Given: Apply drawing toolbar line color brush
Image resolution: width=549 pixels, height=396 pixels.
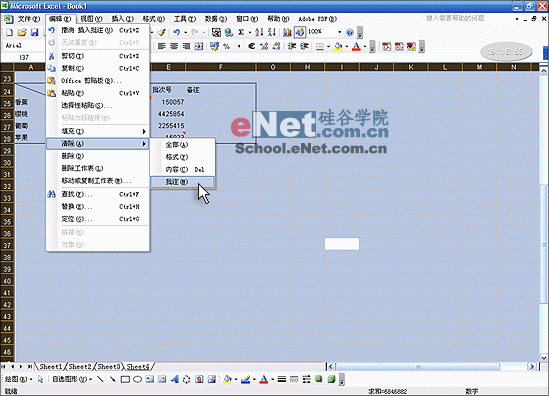Looking at the screenshot, I should (x=245, y=379).
